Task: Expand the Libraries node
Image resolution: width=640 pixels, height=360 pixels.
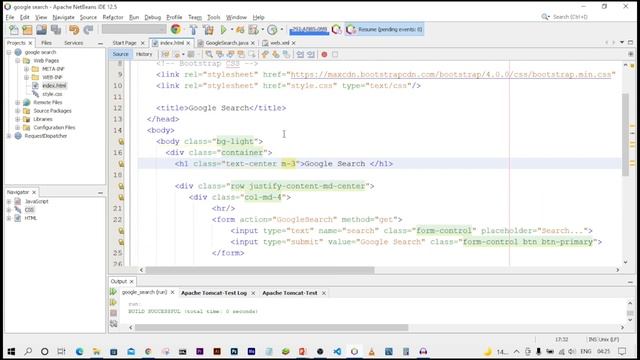Action: pos(18,119)
